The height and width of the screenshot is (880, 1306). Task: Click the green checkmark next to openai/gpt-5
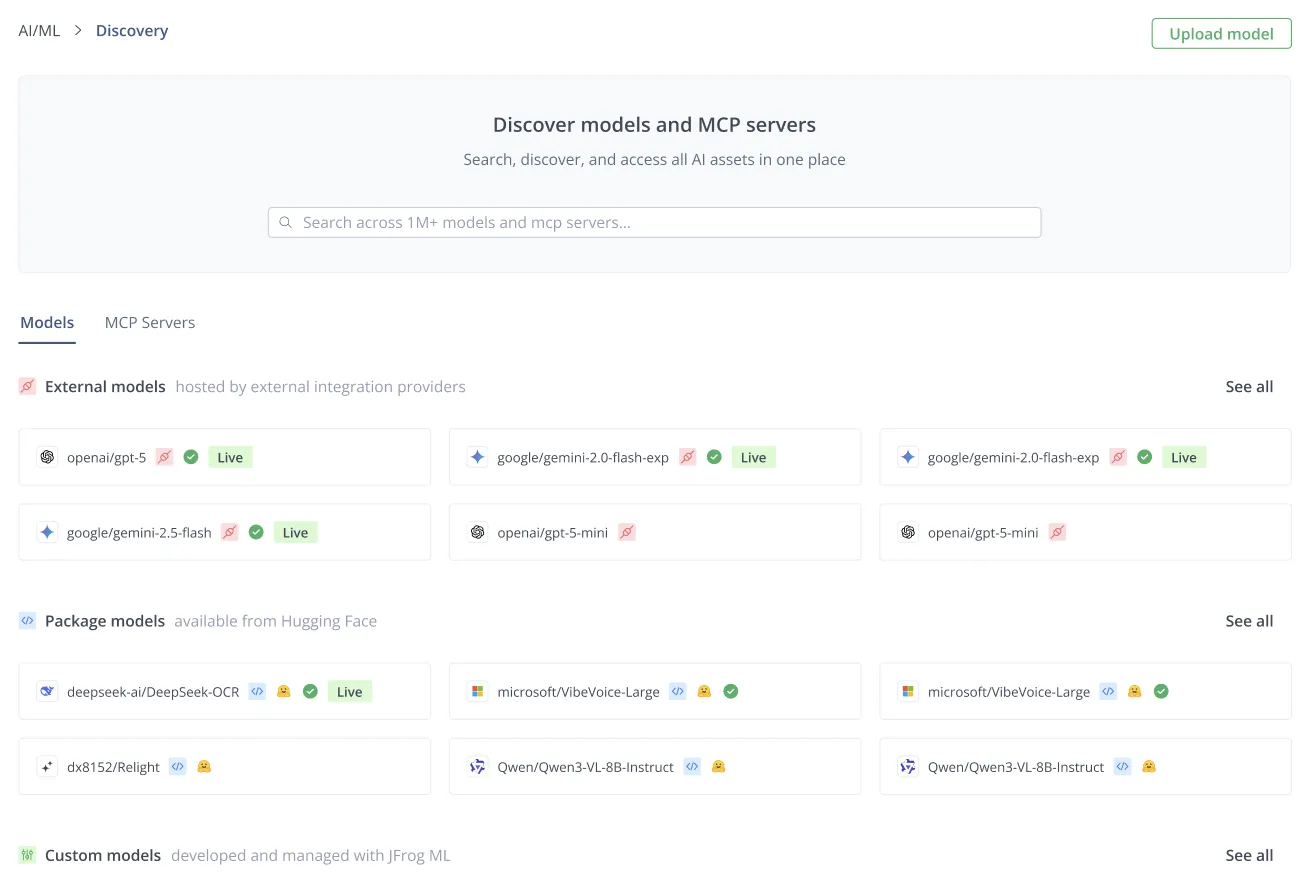[x=191, y=457]
